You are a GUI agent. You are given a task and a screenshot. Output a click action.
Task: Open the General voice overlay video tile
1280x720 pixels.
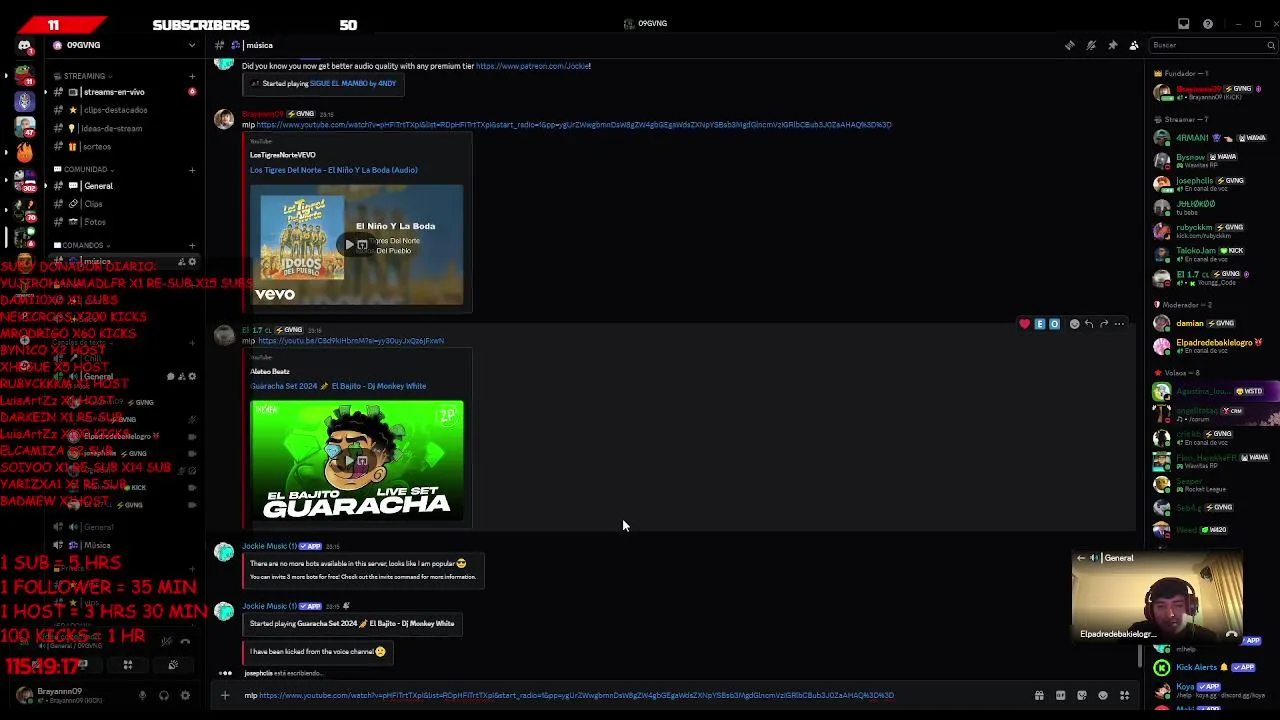1157,598
